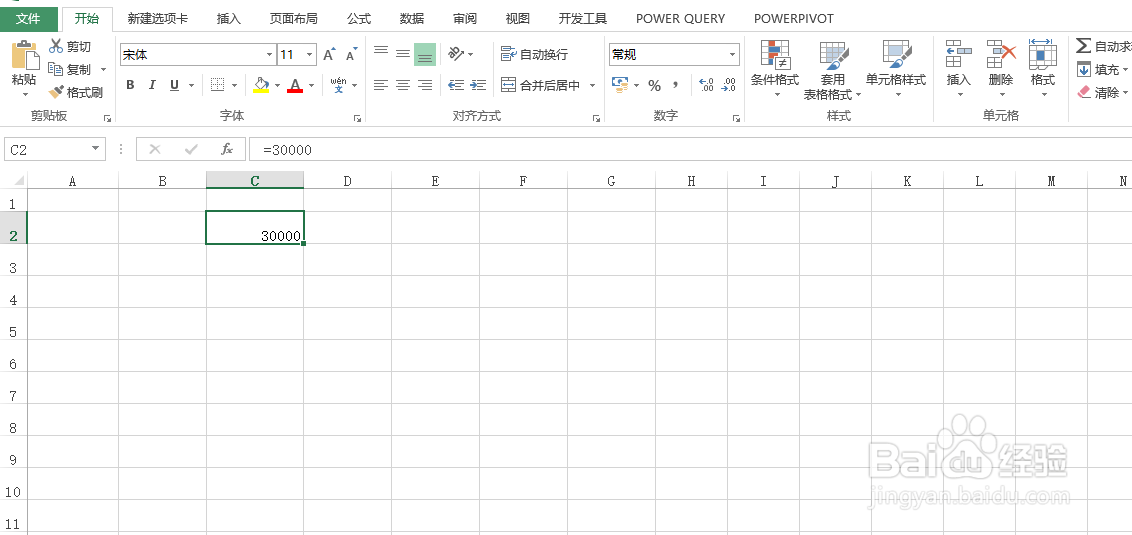Toggle bottom vertical alignment (highlighted)
The height and width of the screenshot is (535, 1132).
(425, 55)
